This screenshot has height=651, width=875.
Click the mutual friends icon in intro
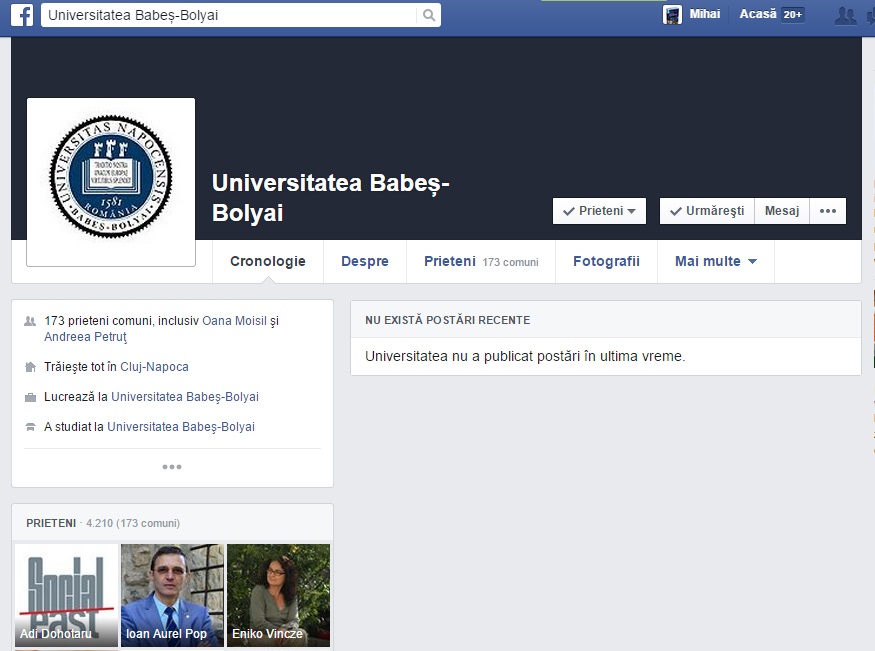pyautogui.click(x=30, y=321)
